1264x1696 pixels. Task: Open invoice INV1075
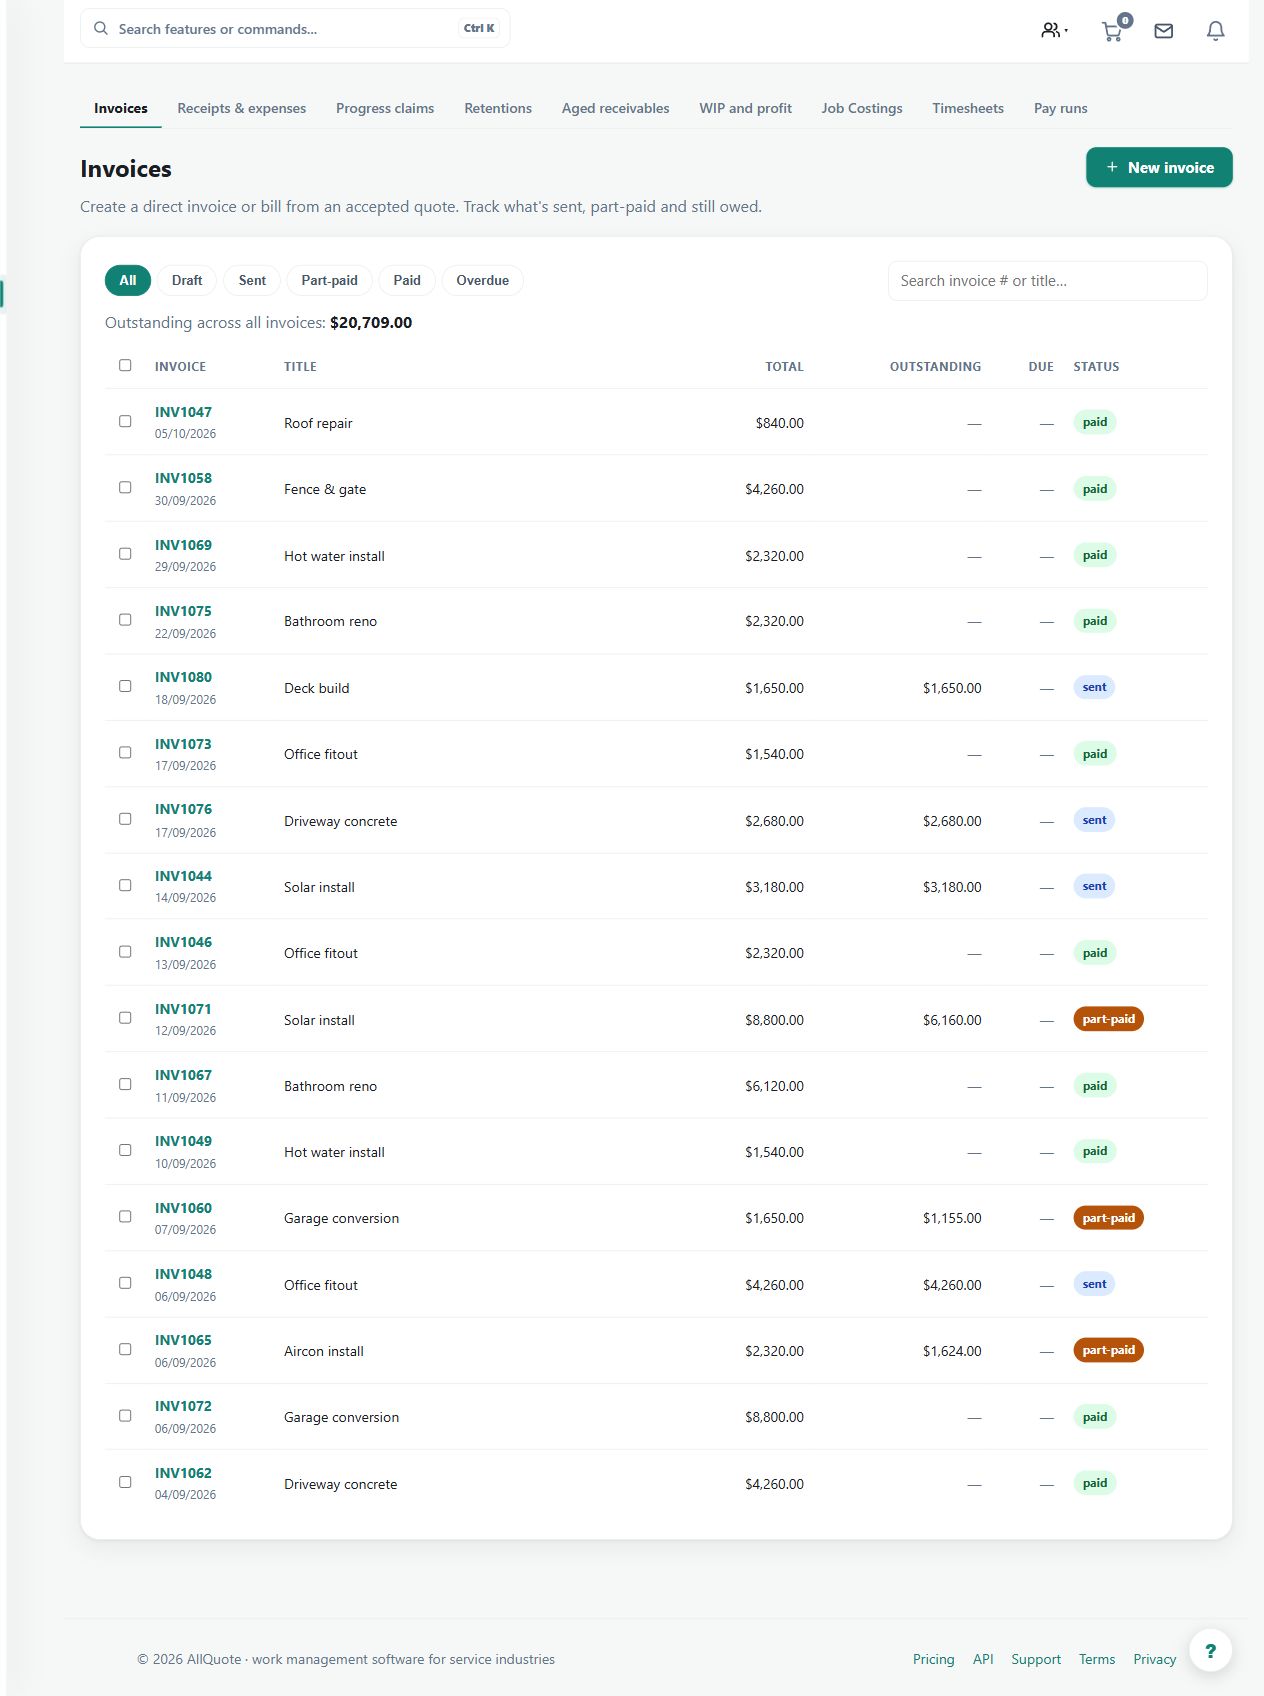[x=183, y=611]
